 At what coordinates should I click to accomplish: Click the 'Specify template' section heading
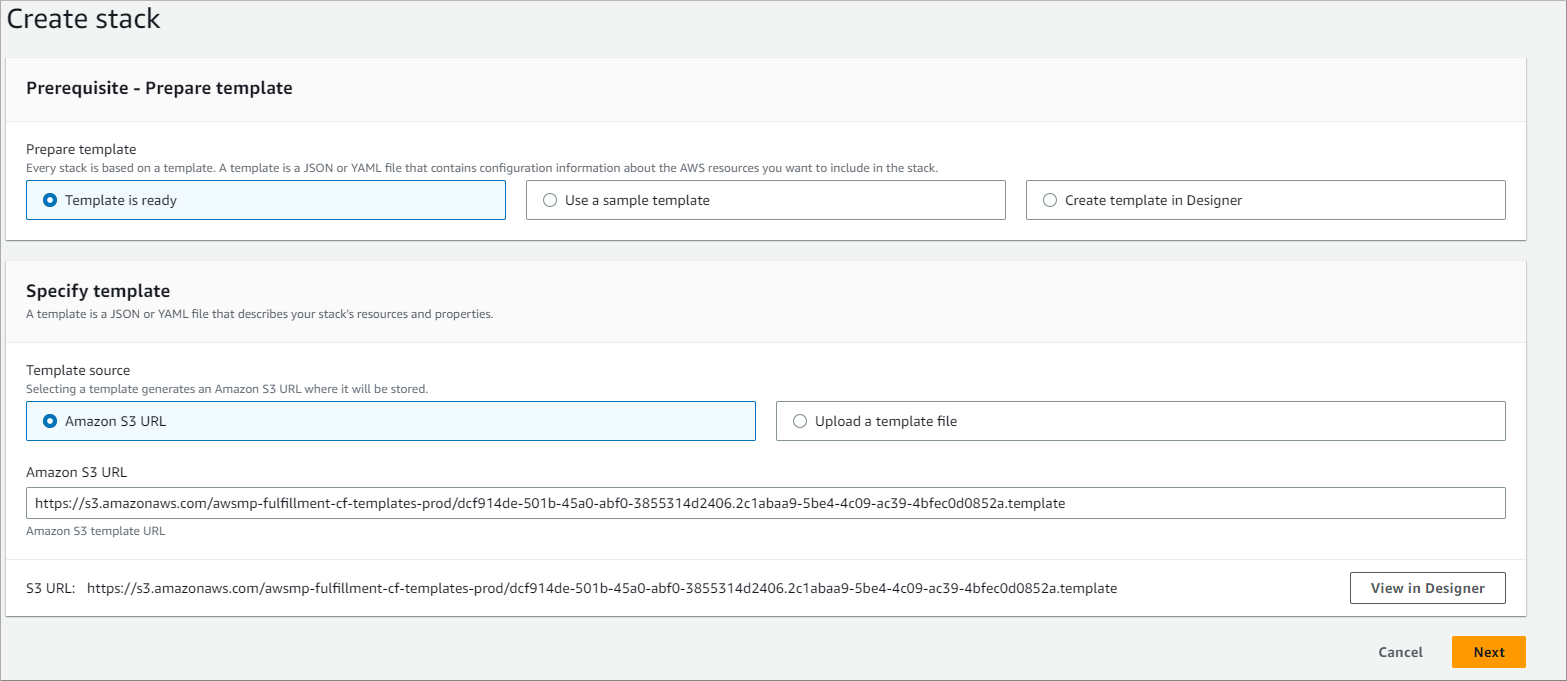click(x=98, y=291)
